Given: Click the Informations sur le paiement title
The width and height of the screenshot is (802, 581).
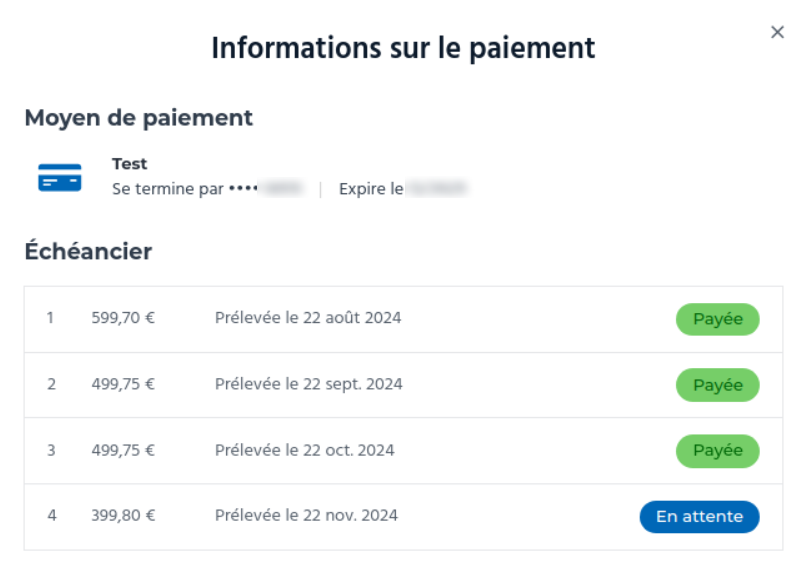Looking at the screenshot, I should (x=403, y=49).
